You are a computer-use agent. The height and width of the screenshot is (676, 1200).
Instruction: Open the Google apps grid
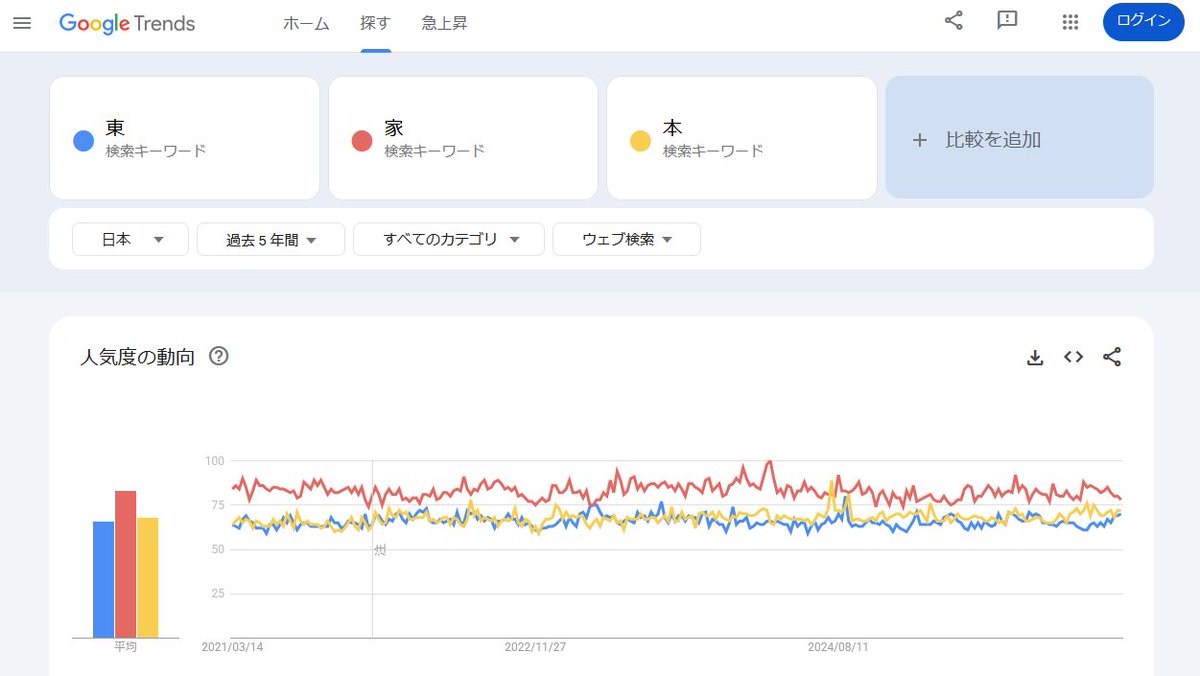tap(1070, 22)
